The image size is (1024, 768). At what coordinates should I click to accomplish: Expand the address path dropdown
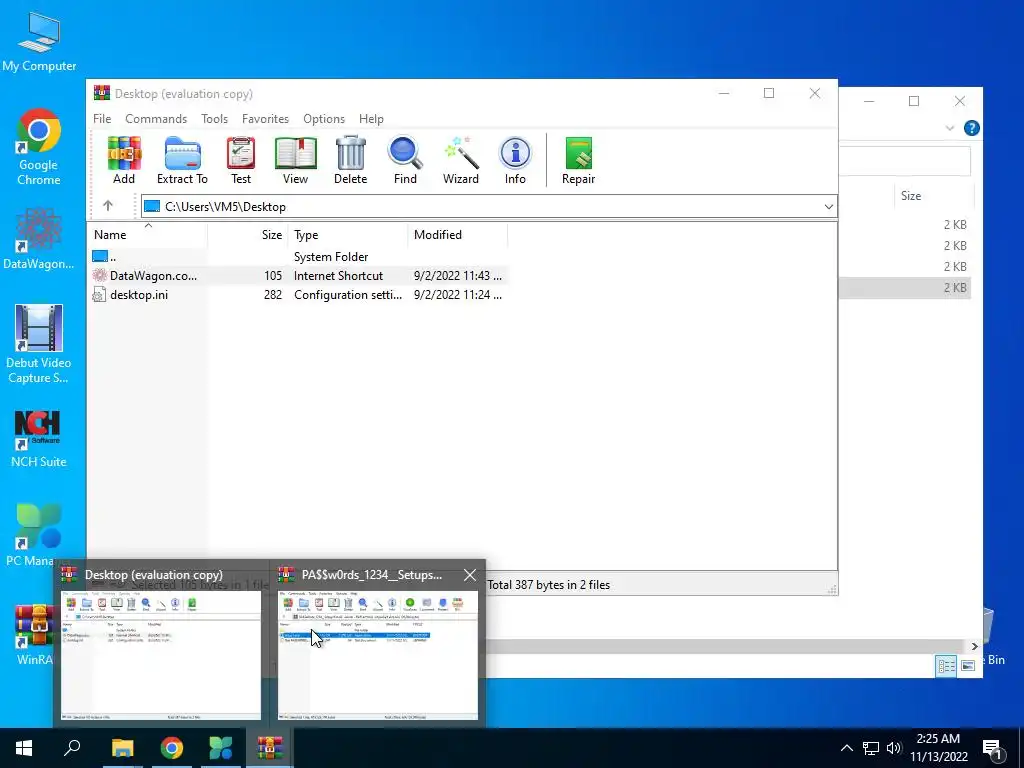click(x=828, y=206)
